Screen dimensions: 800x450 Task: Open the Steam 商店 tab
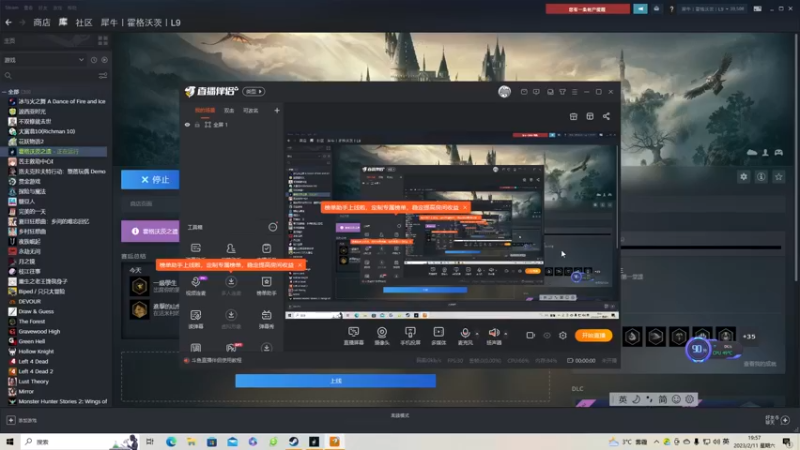click(x=42, y=22)
